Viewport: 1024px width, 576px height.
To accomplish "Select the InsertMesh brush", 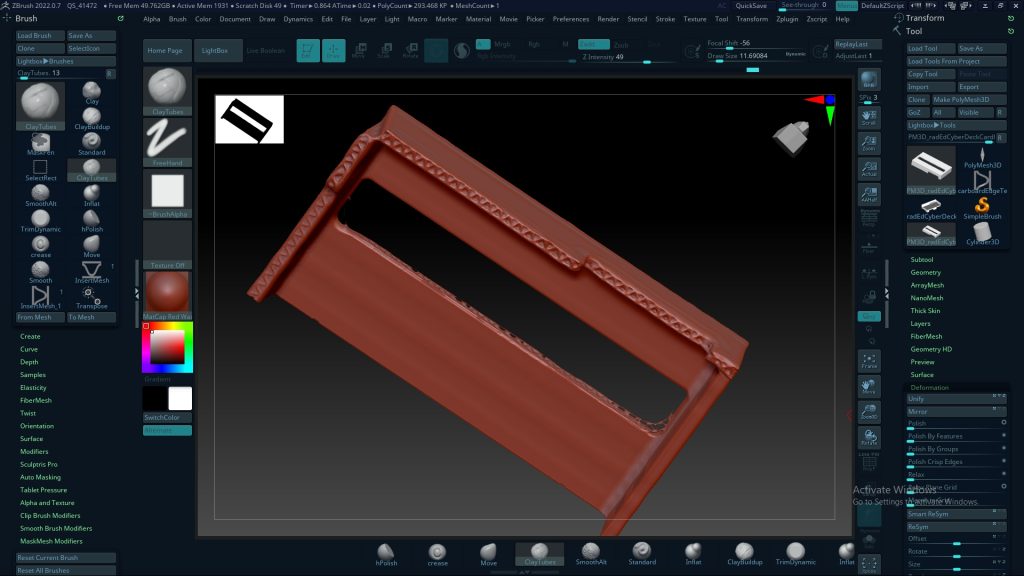I will tap(92, 272).
